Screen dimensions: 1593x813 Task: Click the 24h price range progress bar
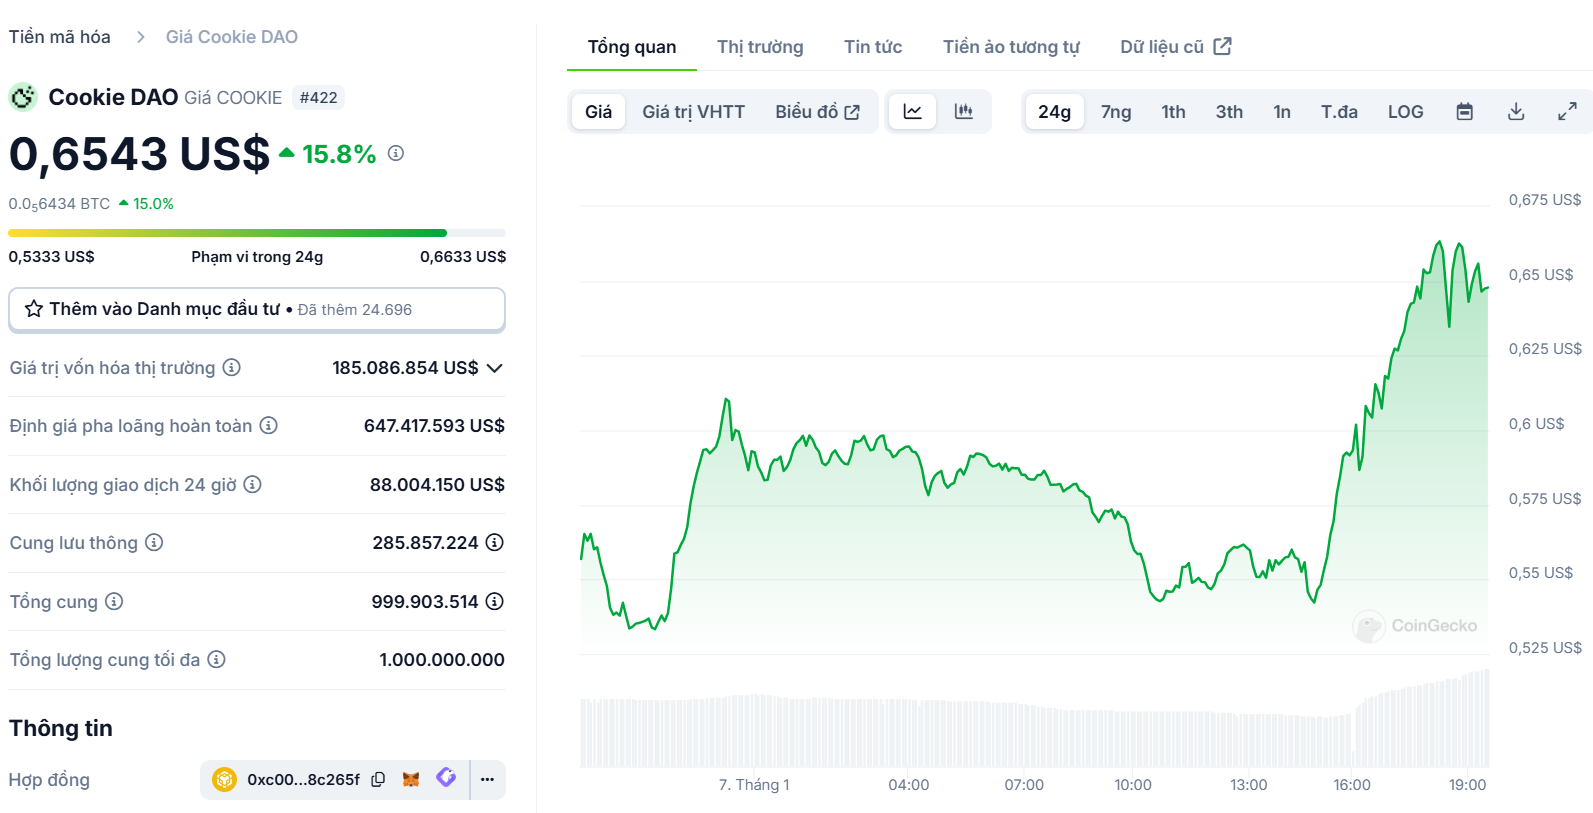[x=257, y=233]
